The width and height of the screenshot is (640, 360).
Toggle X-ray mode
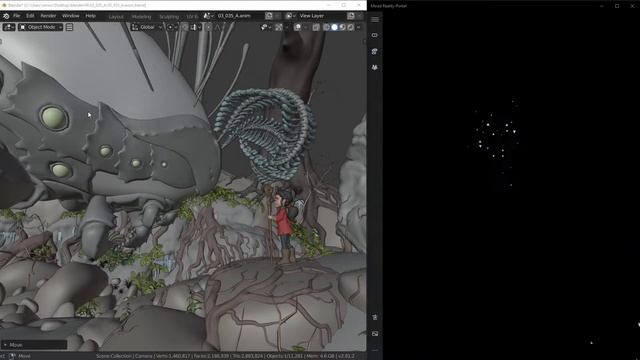316,27
